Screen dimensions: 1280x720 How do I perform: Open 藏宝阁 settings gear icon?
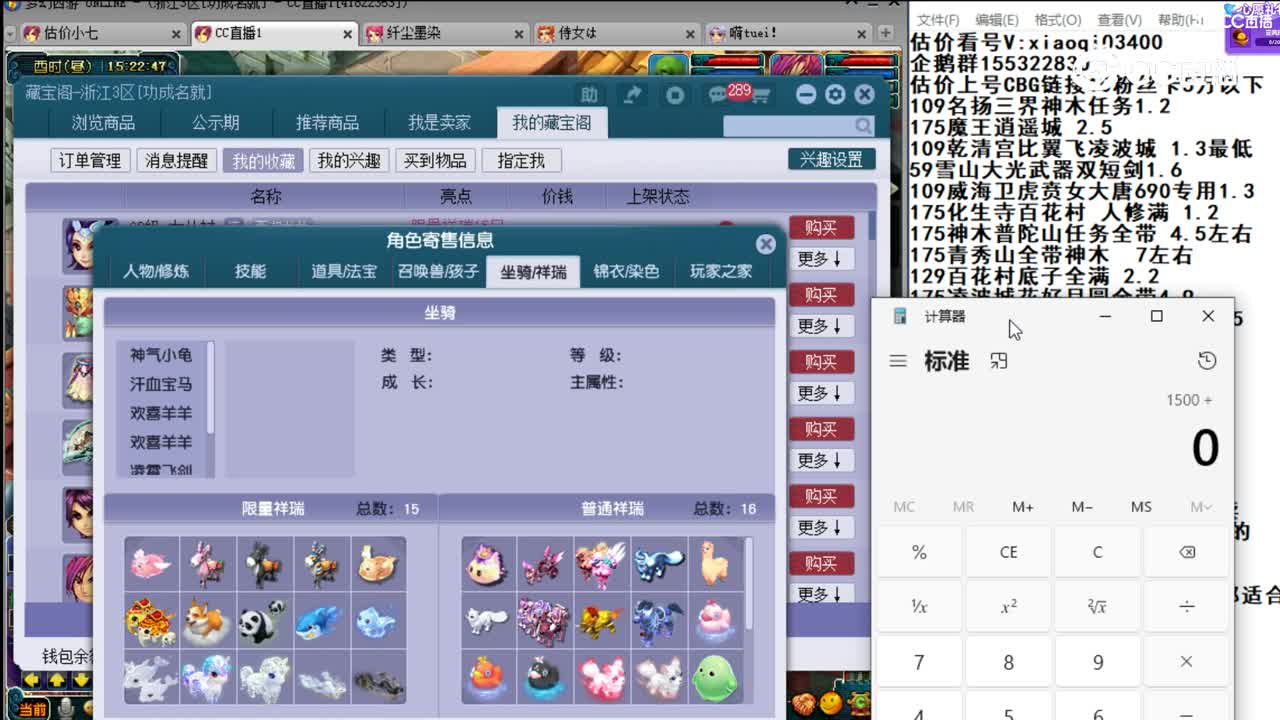(835, 95)
